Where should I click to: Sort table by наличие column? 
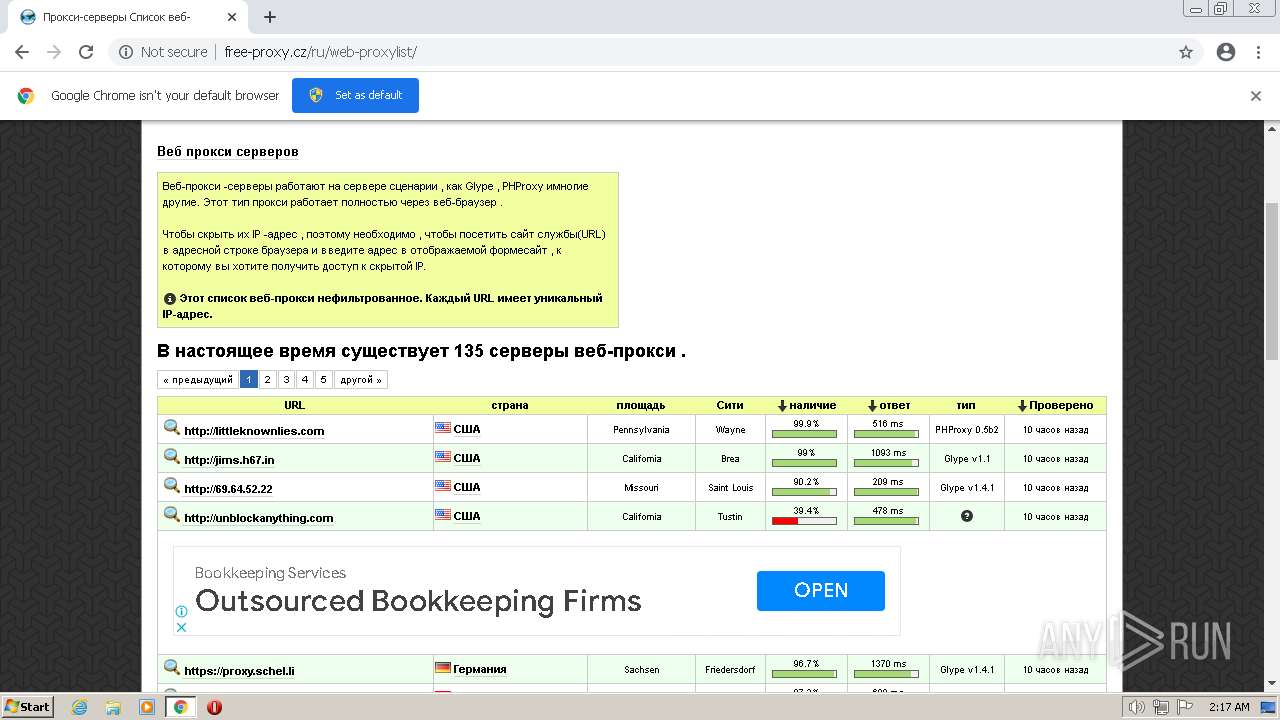coord(807,405)
